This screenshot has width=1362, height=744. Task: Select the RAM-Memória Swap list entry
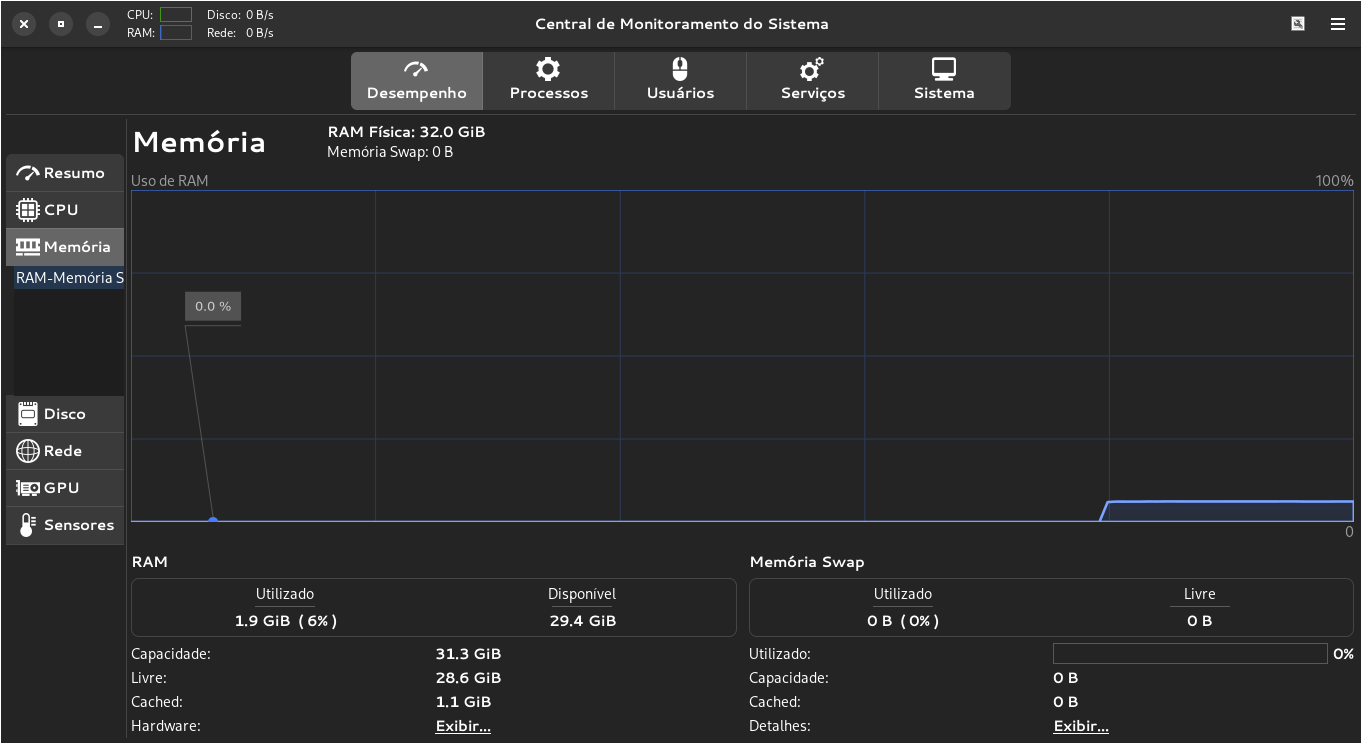(69, 278)
